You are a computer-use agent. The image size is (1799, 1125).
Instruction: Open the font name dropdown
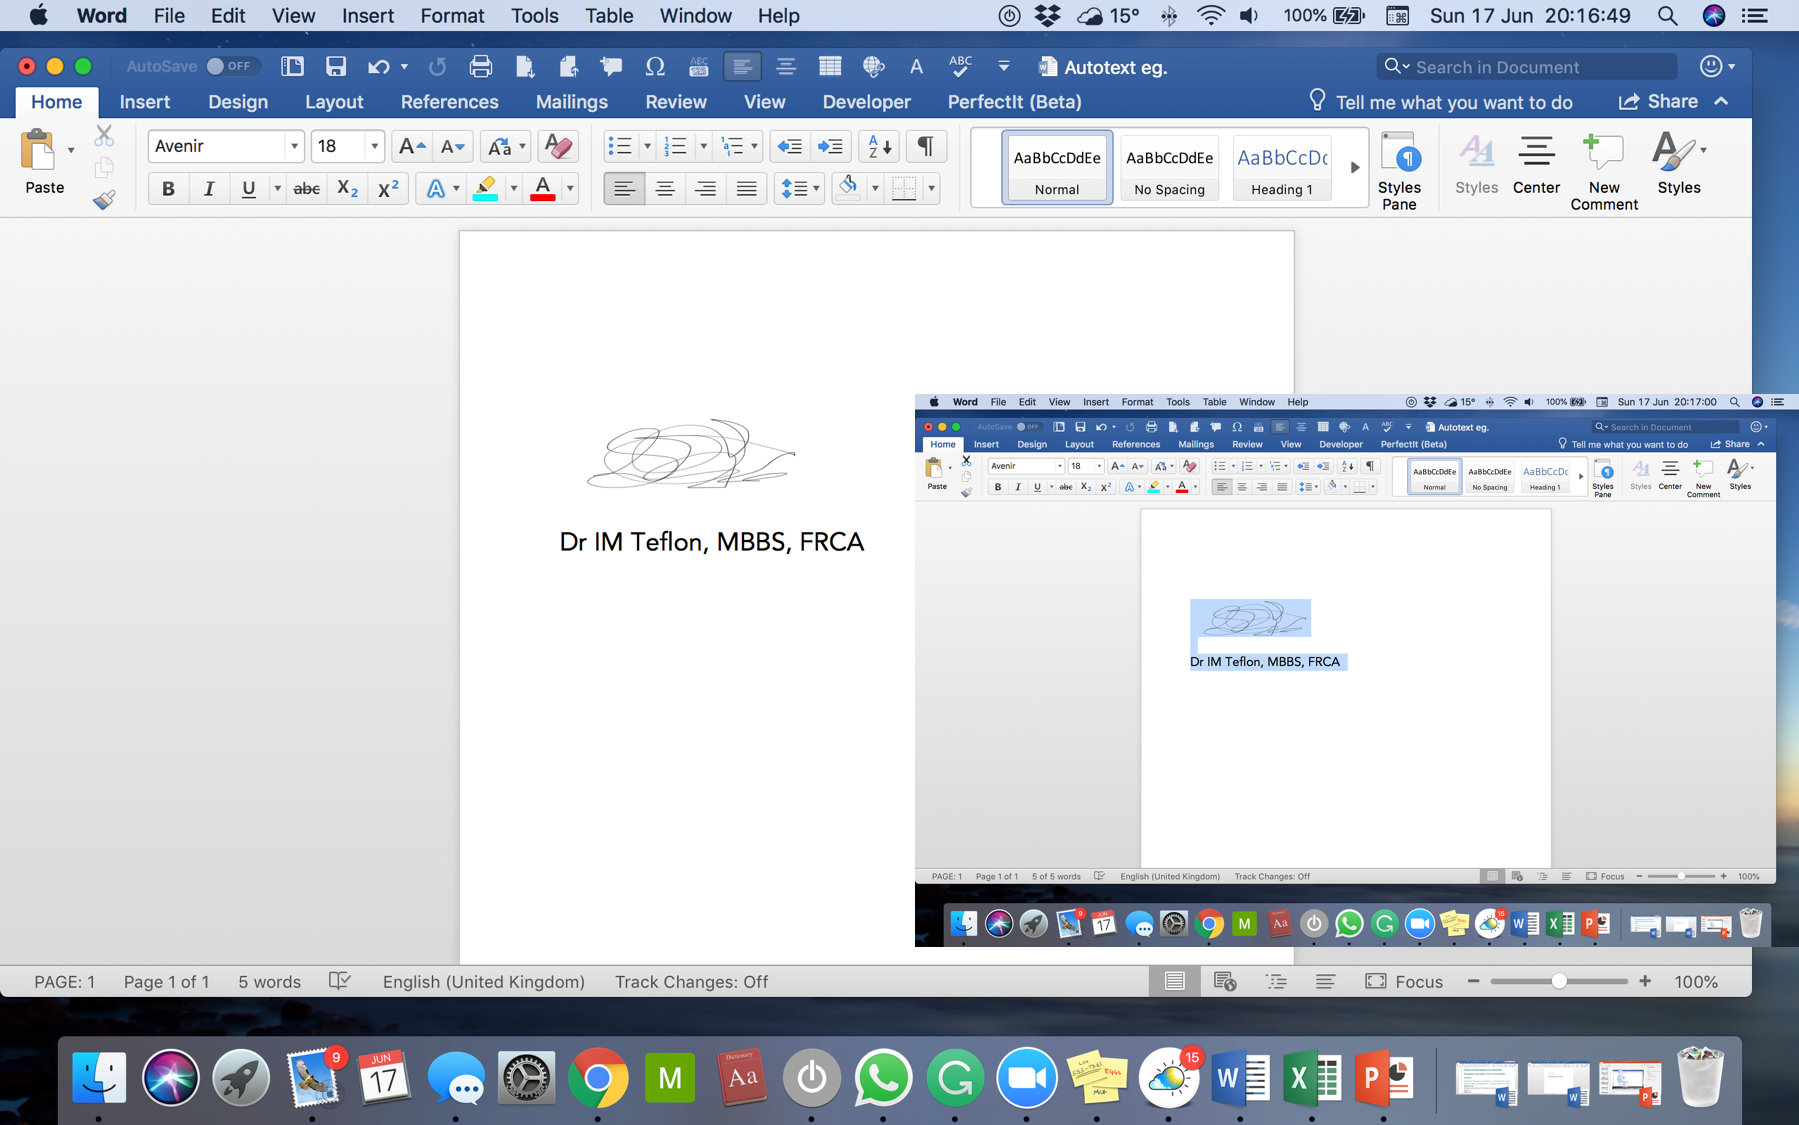pyautogui.click(x=294, y=147)
